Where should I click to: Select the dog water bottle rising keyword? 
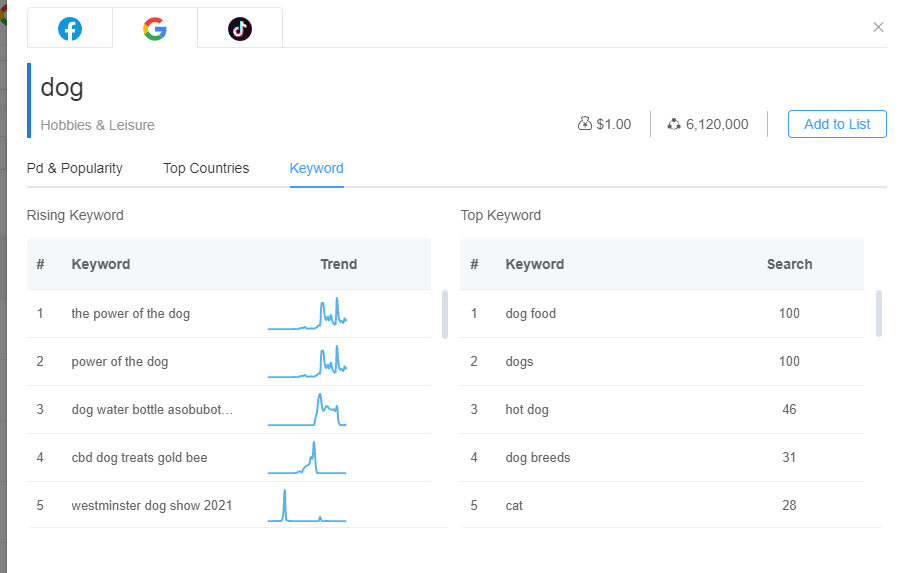coord(152,410)
